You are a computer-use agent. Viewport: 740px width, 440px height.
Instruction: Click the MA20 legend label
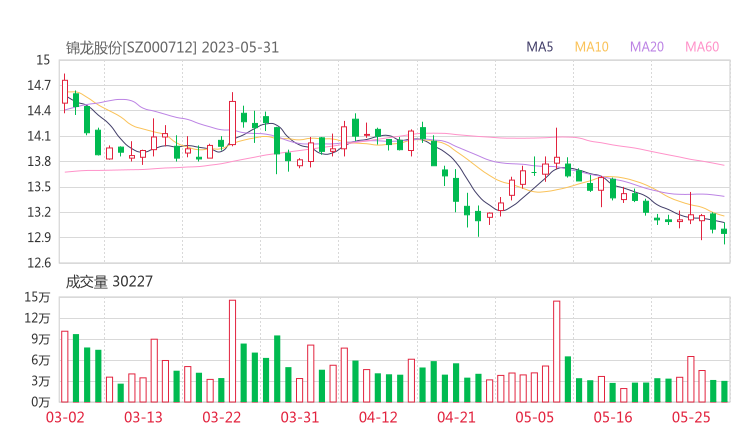pos(647,47)
